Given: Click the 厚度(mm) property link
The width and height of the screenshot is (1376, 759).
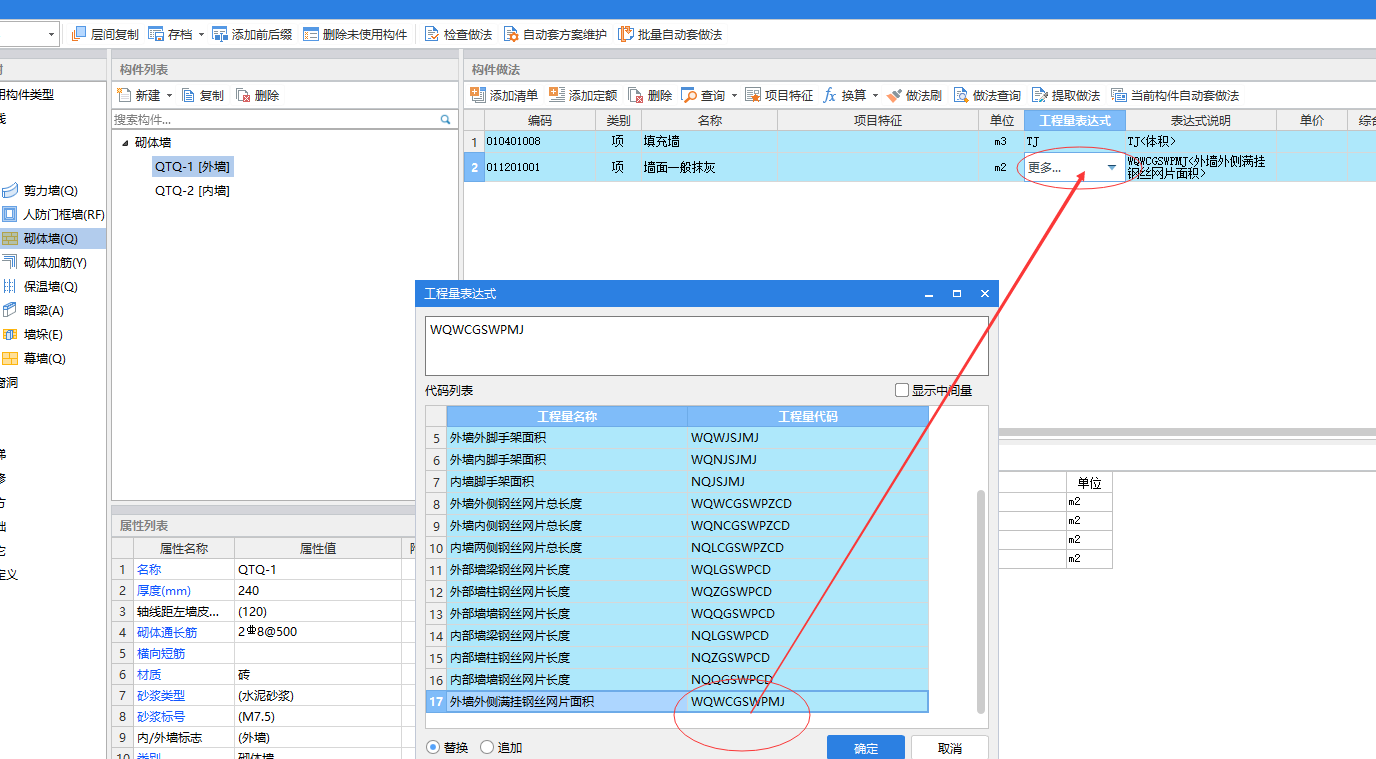Looking at the screenshot, I should [x=163, y=590].
